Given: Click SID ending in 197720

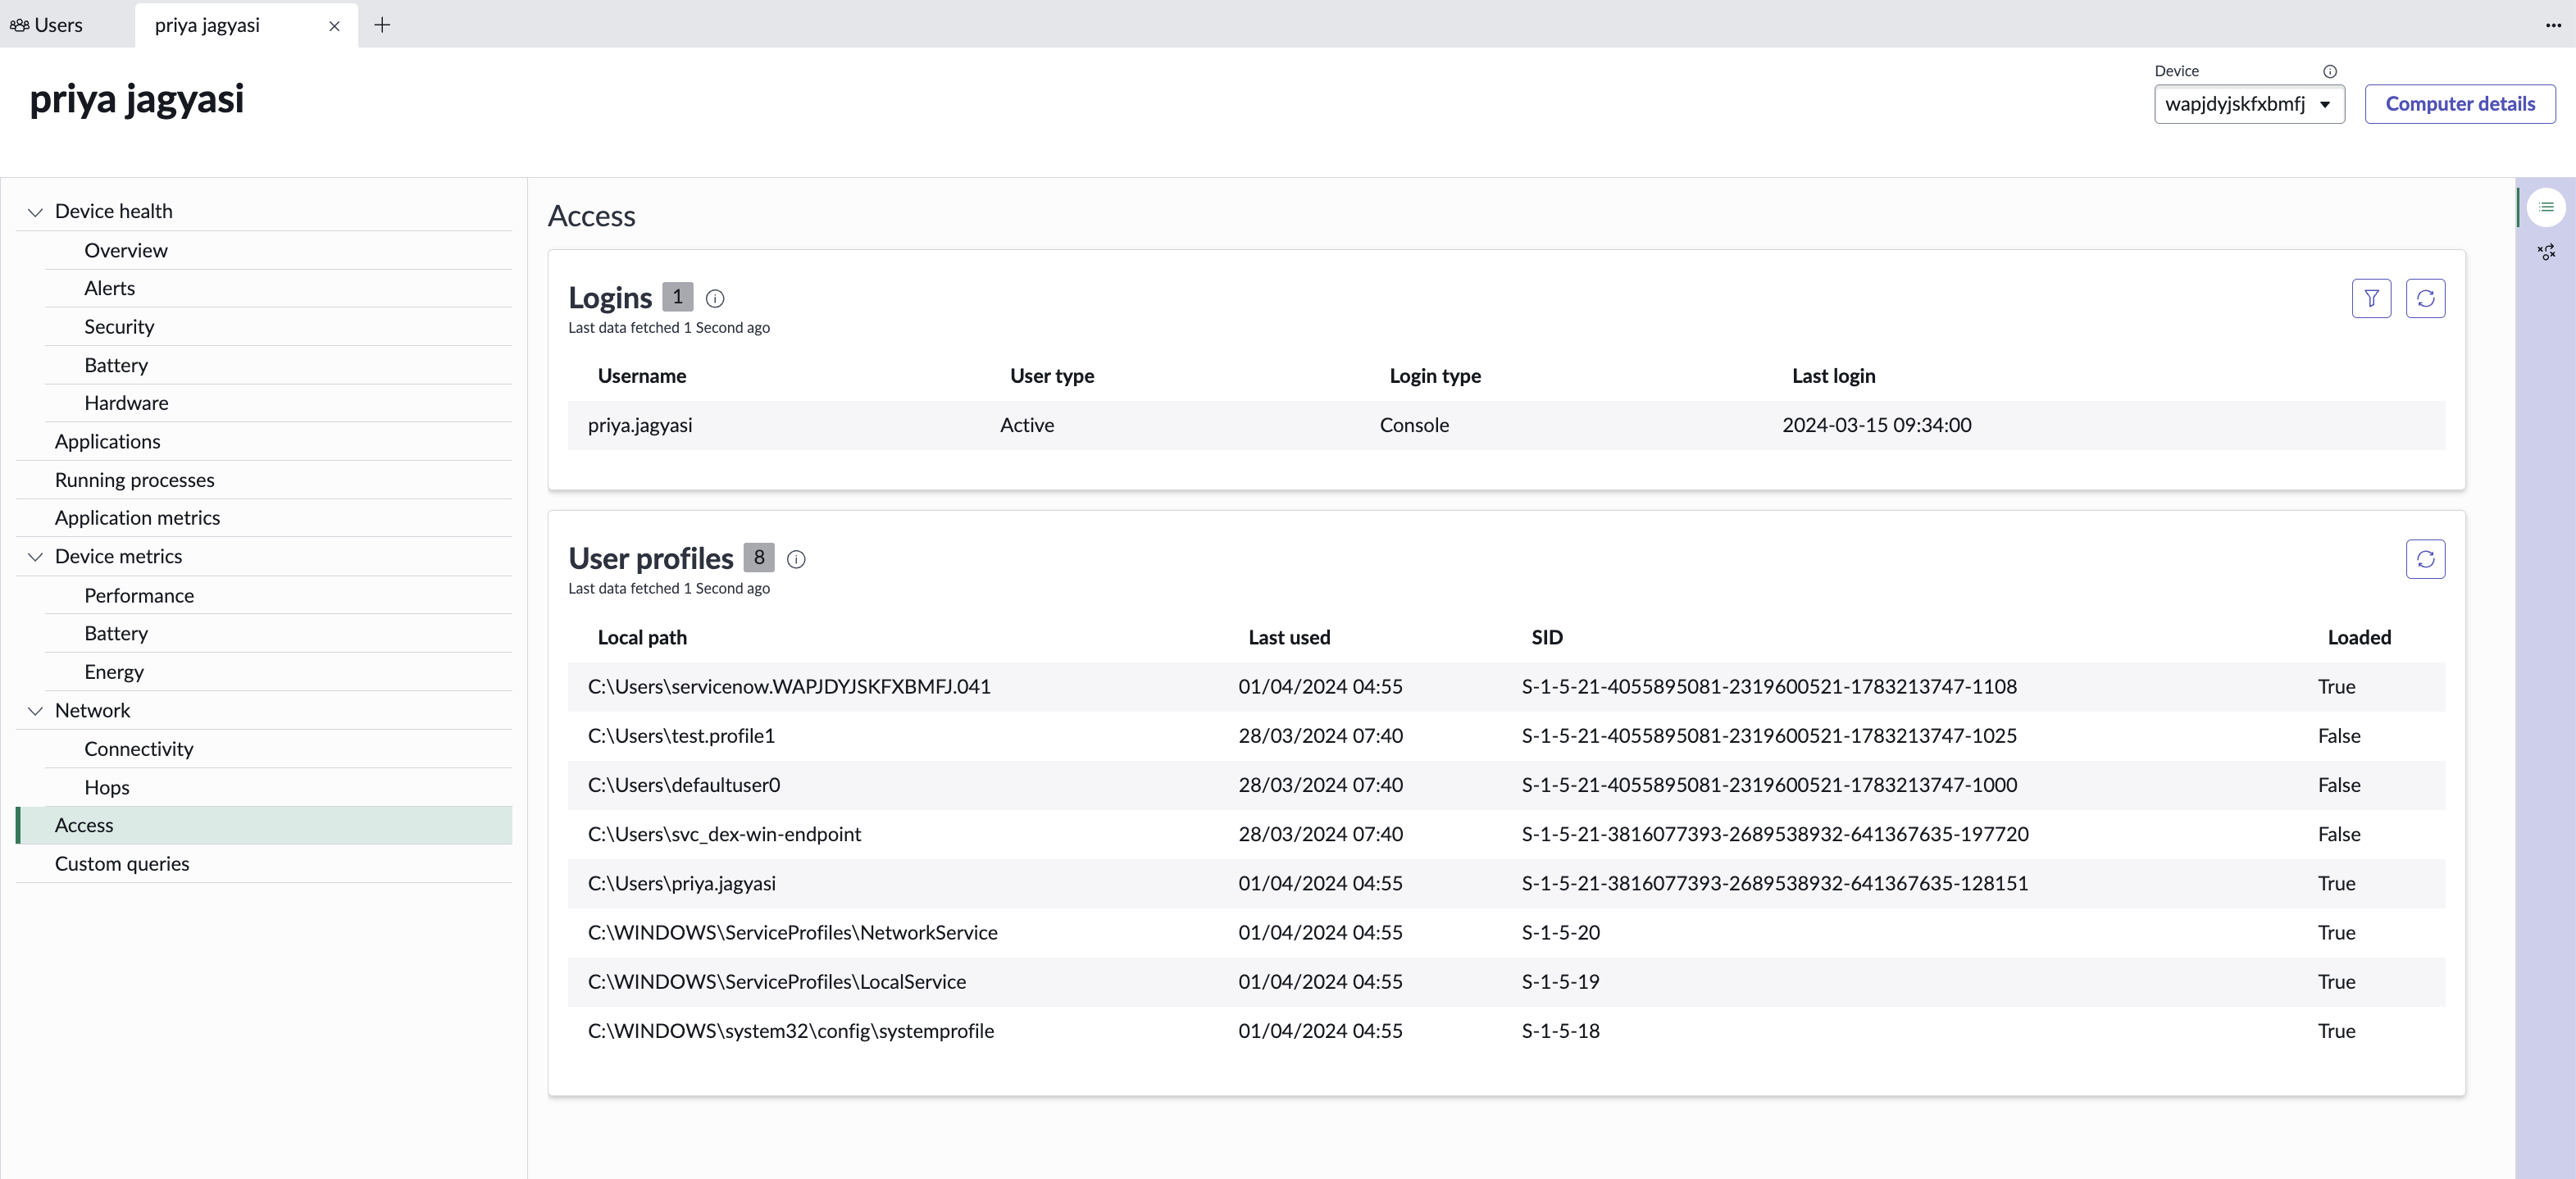Looking at the screenshot, I should (1775, 834).
